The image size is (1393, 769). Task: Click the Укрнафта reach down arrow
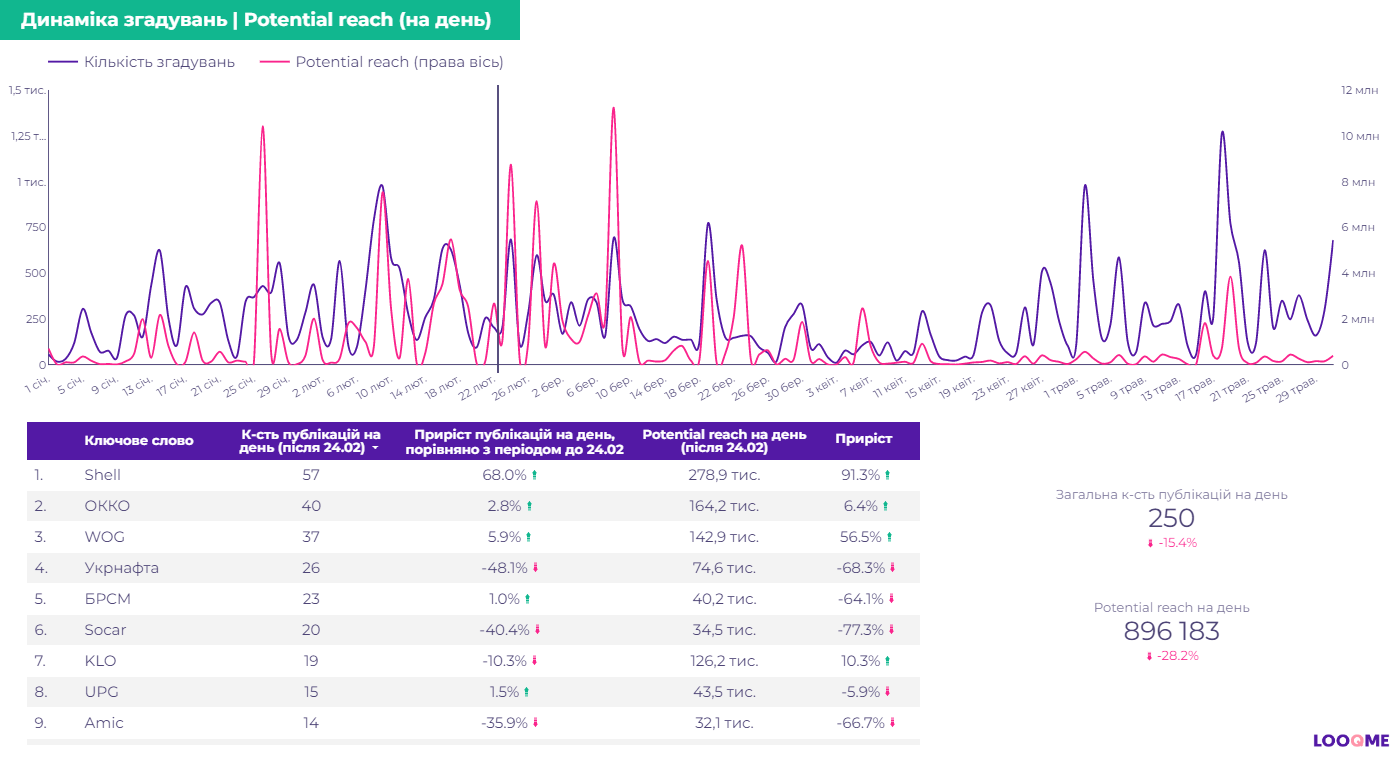point(892,568)
